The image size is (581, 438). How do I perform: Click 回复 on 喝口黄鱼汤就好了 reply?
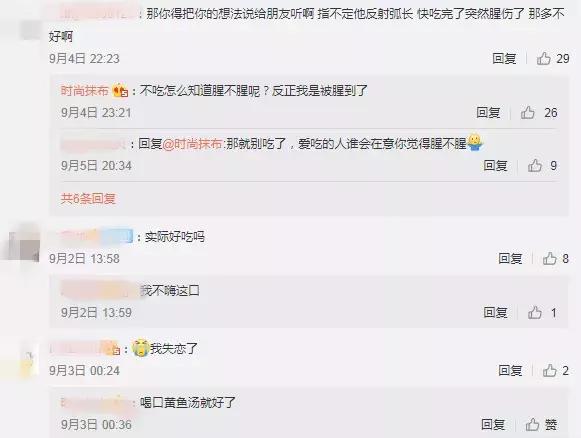click(x=493, y=425)
